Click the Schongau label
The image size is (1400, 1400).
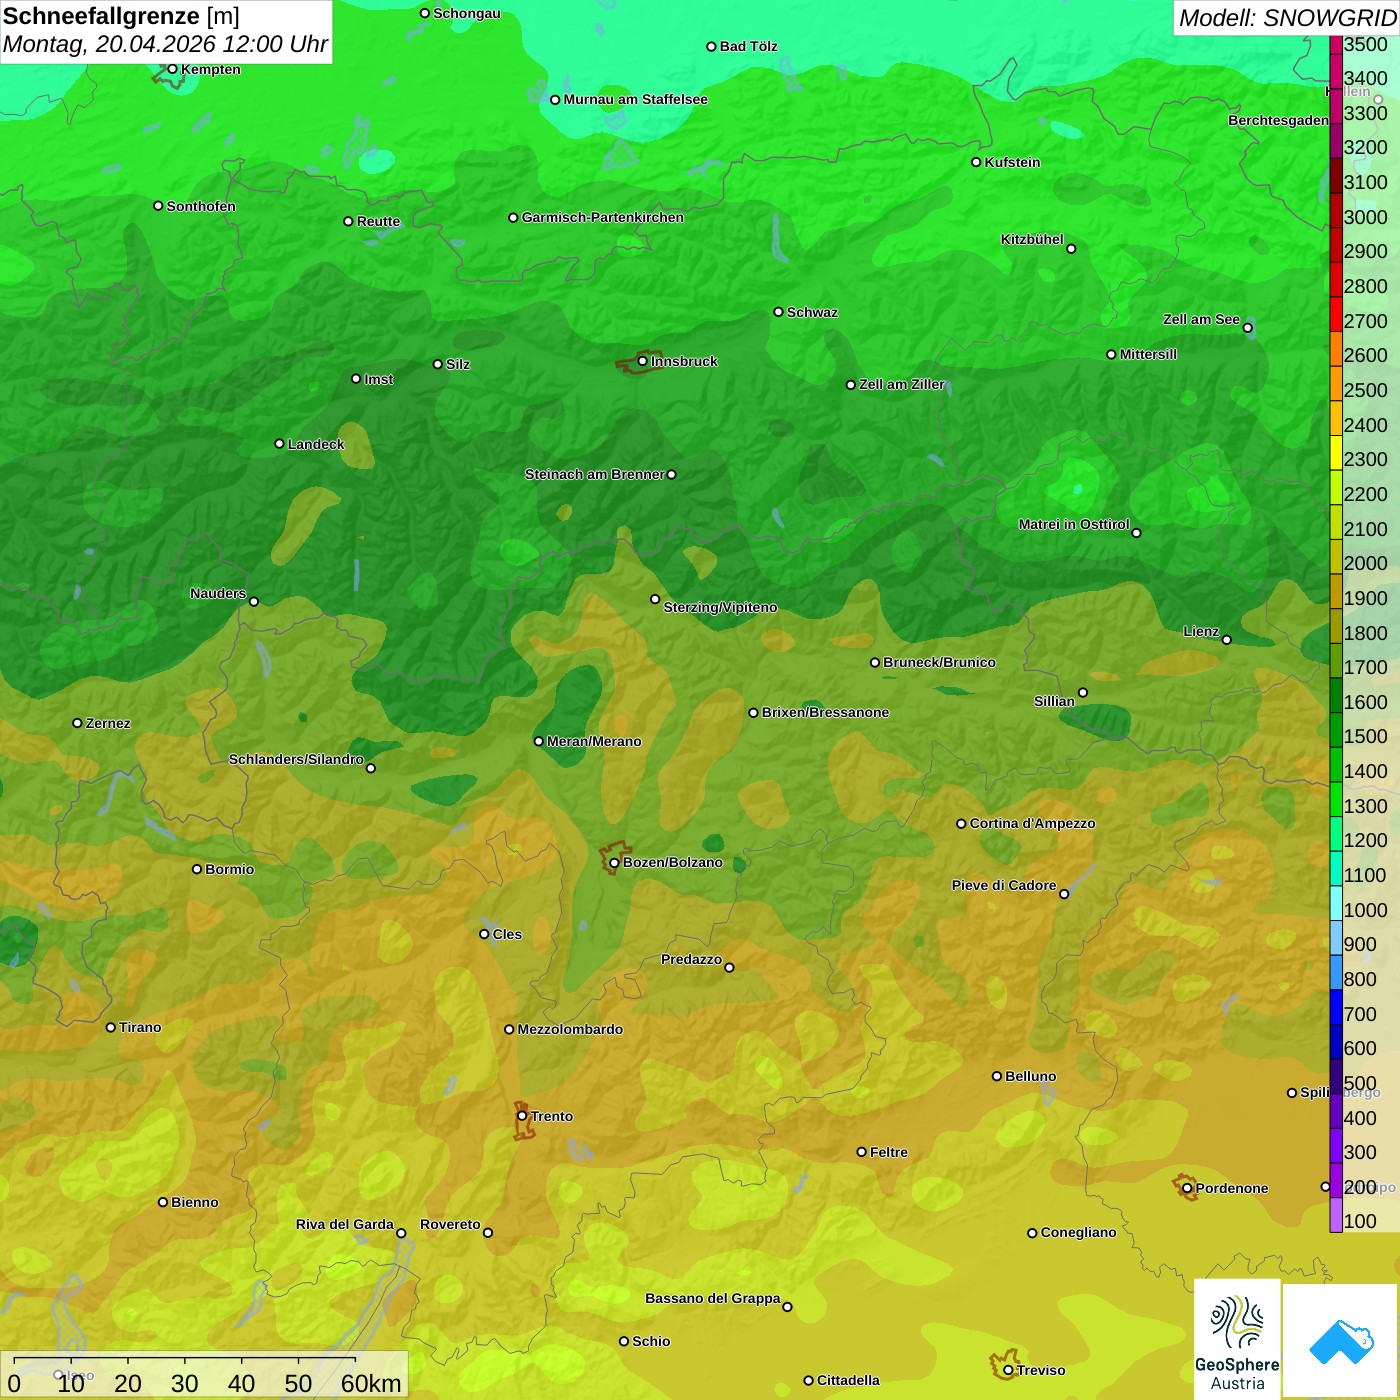click(x=466, y=13)
